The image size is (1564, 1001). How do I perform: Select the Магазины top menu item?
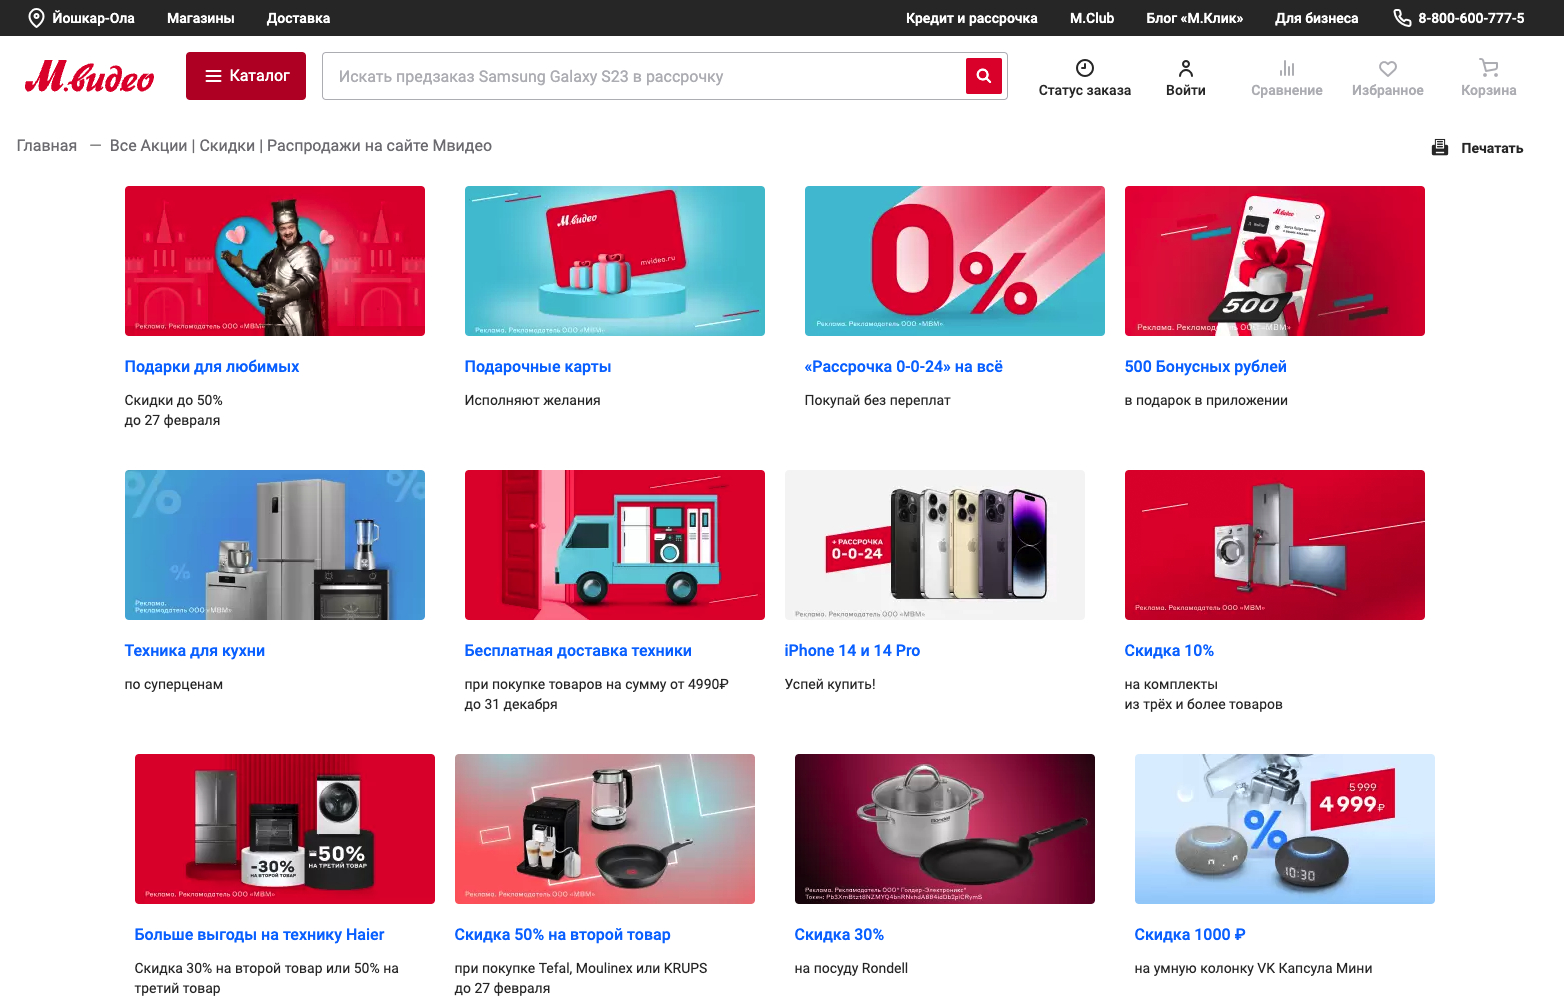(x=201, y=18)
